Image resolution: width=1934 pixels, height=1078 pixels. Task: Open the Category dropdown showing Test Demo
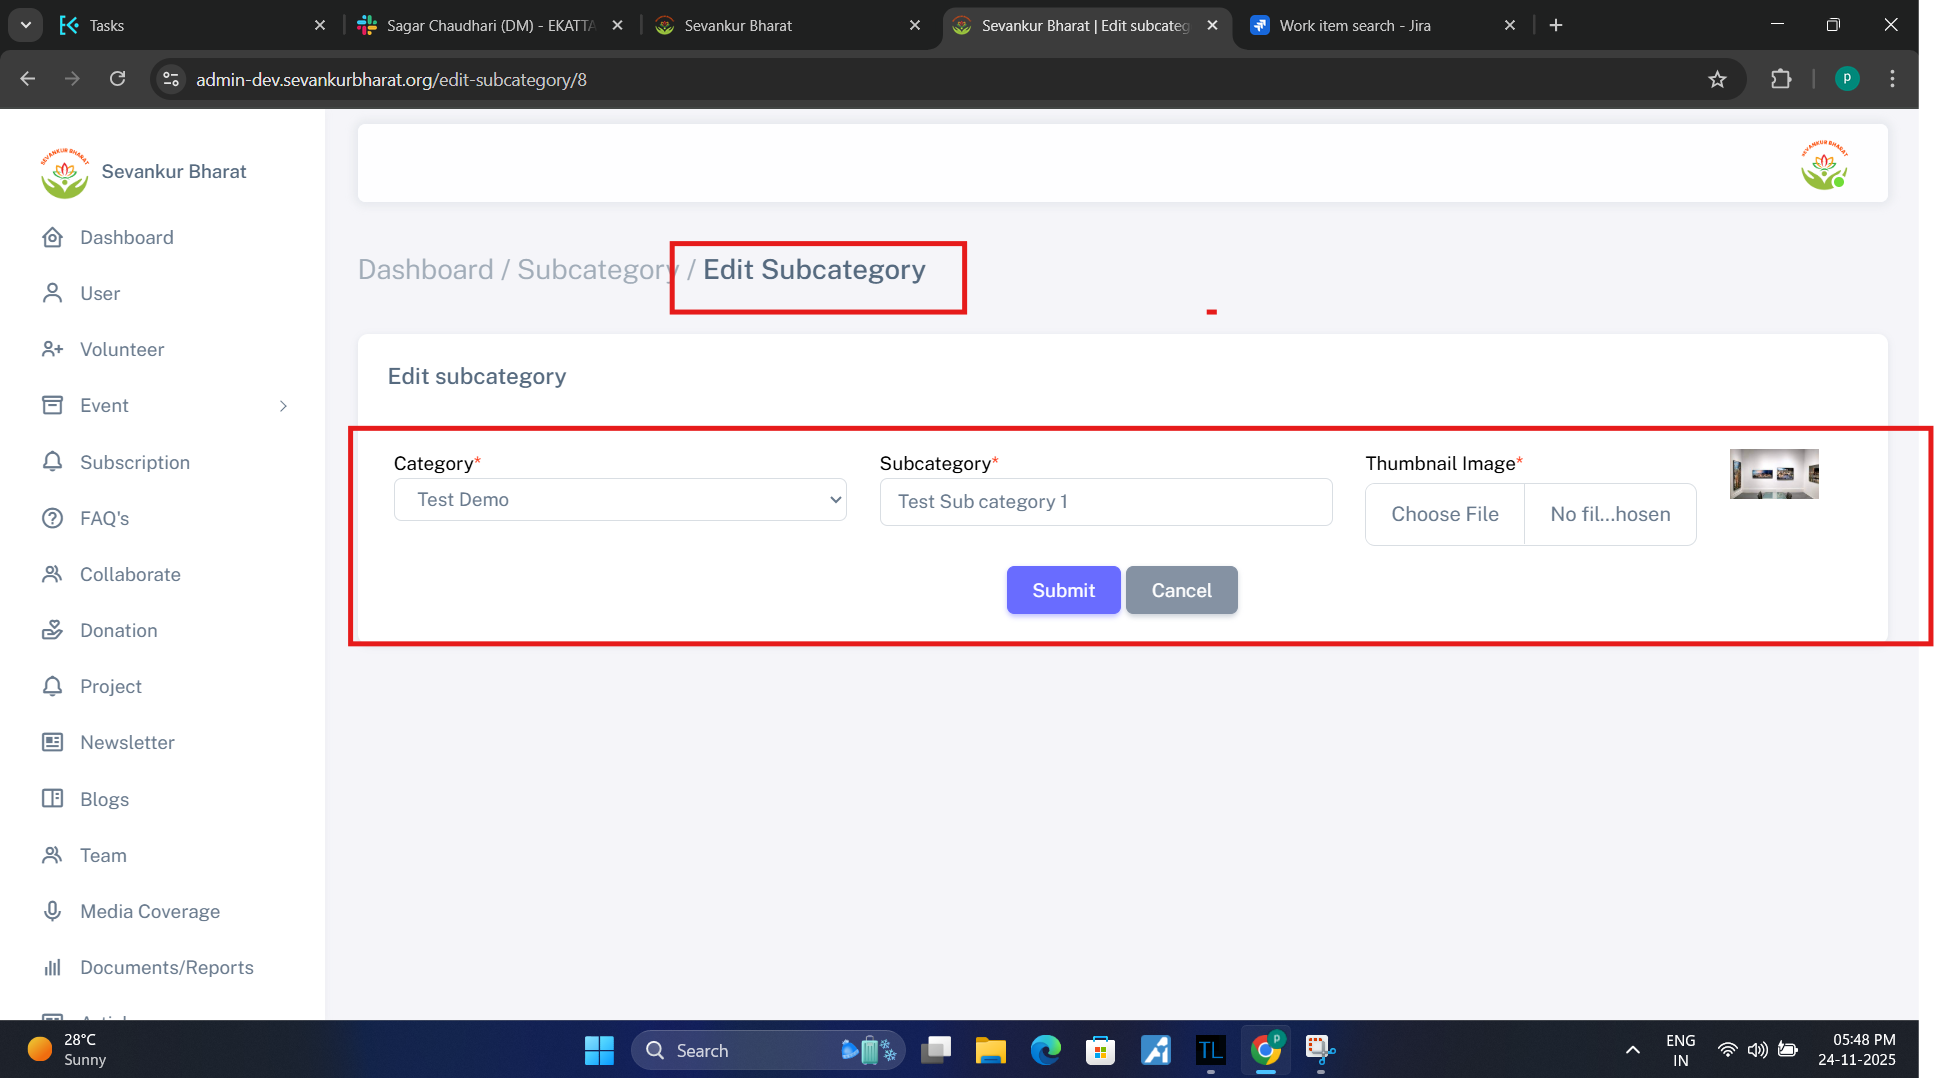(620, 500)
